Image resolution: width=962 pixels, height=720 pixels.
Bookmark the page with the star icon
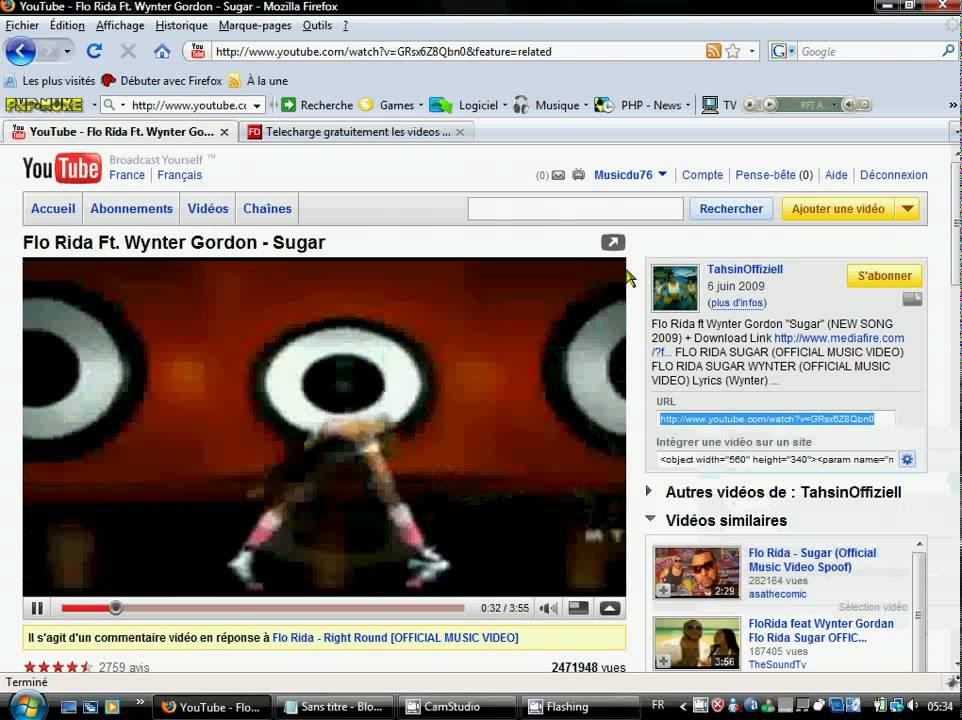(x=733, y=52)
